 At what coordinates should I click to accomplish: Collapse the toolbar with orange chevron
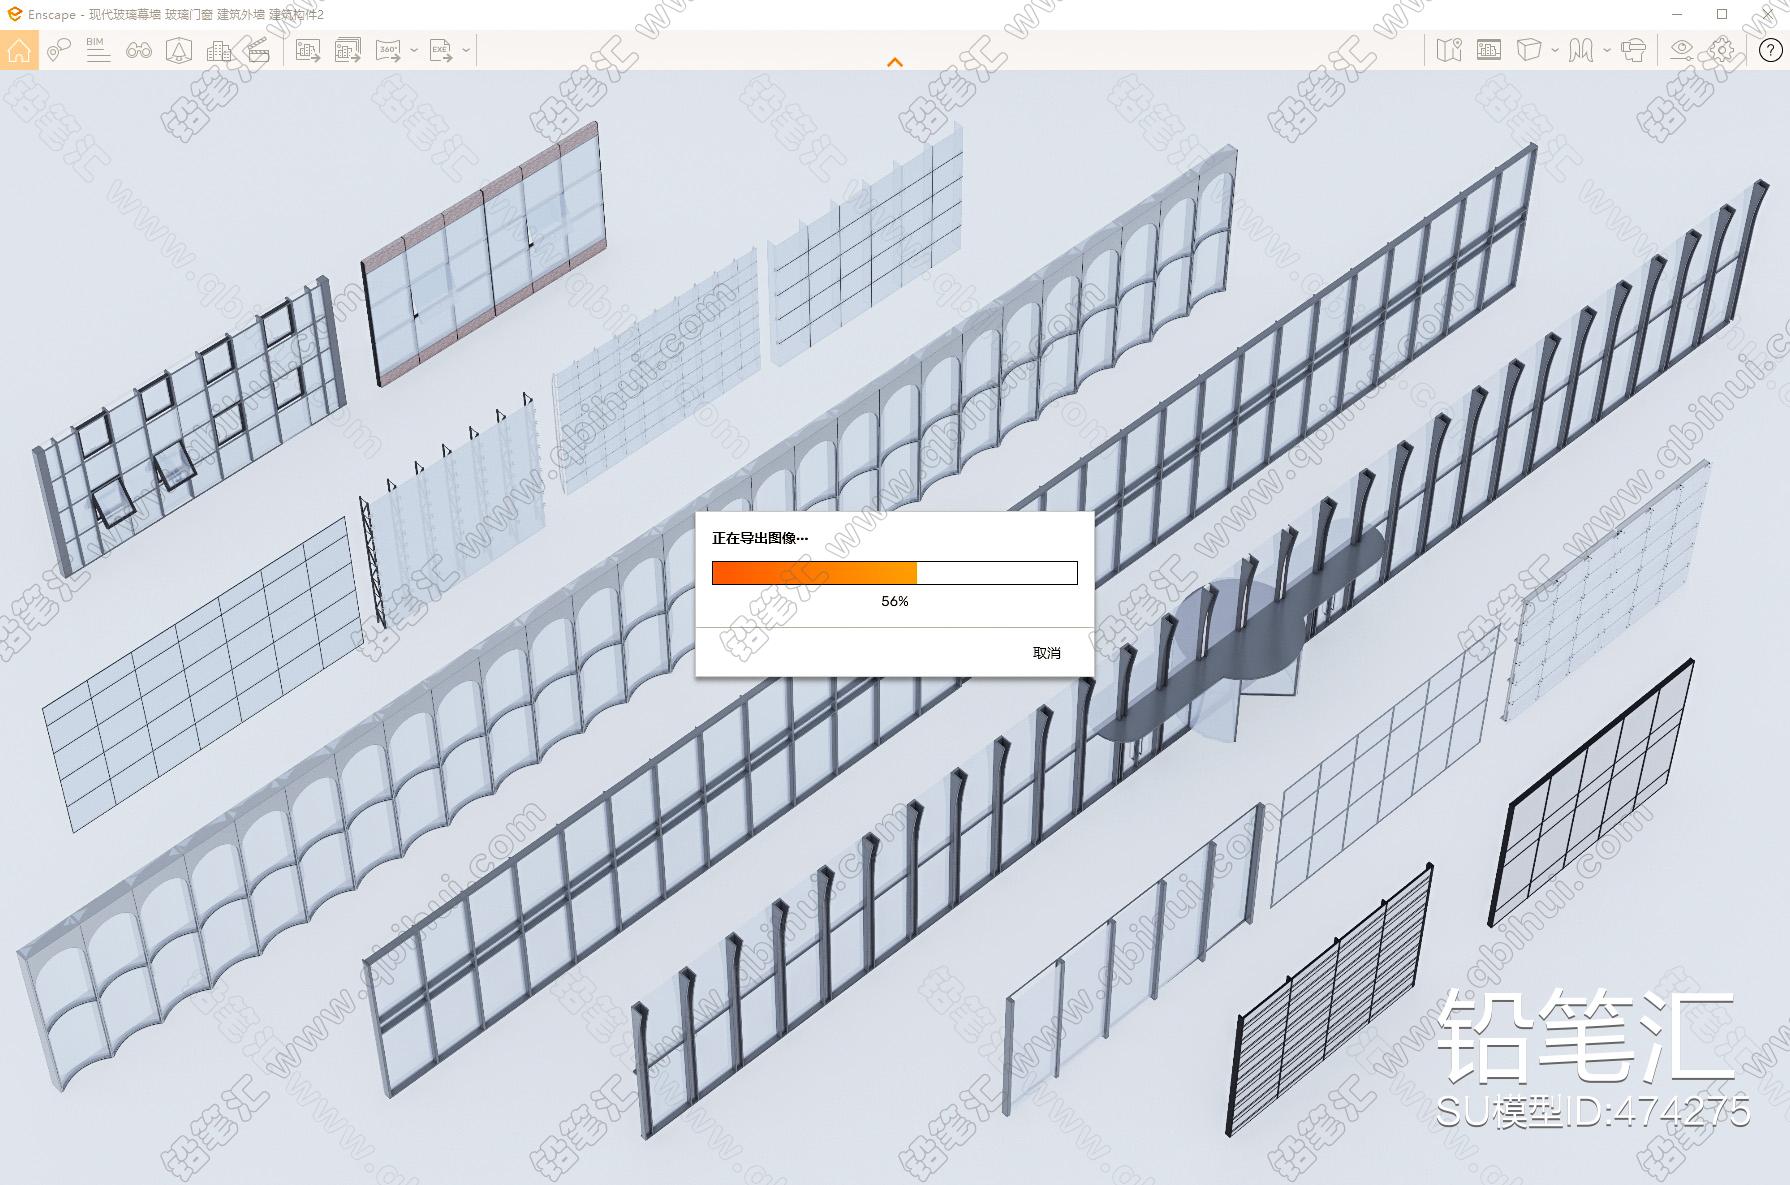pyautogui.click(x=895, y=62)
